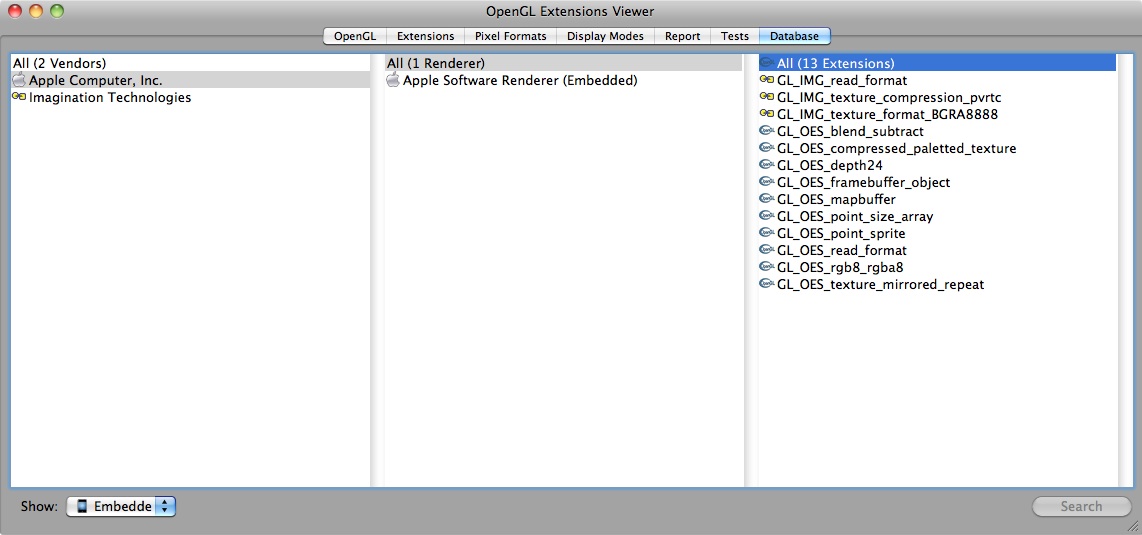
Task: Click the OpenGL icon for GL_OES_read_format
Action: click(766, 250)
